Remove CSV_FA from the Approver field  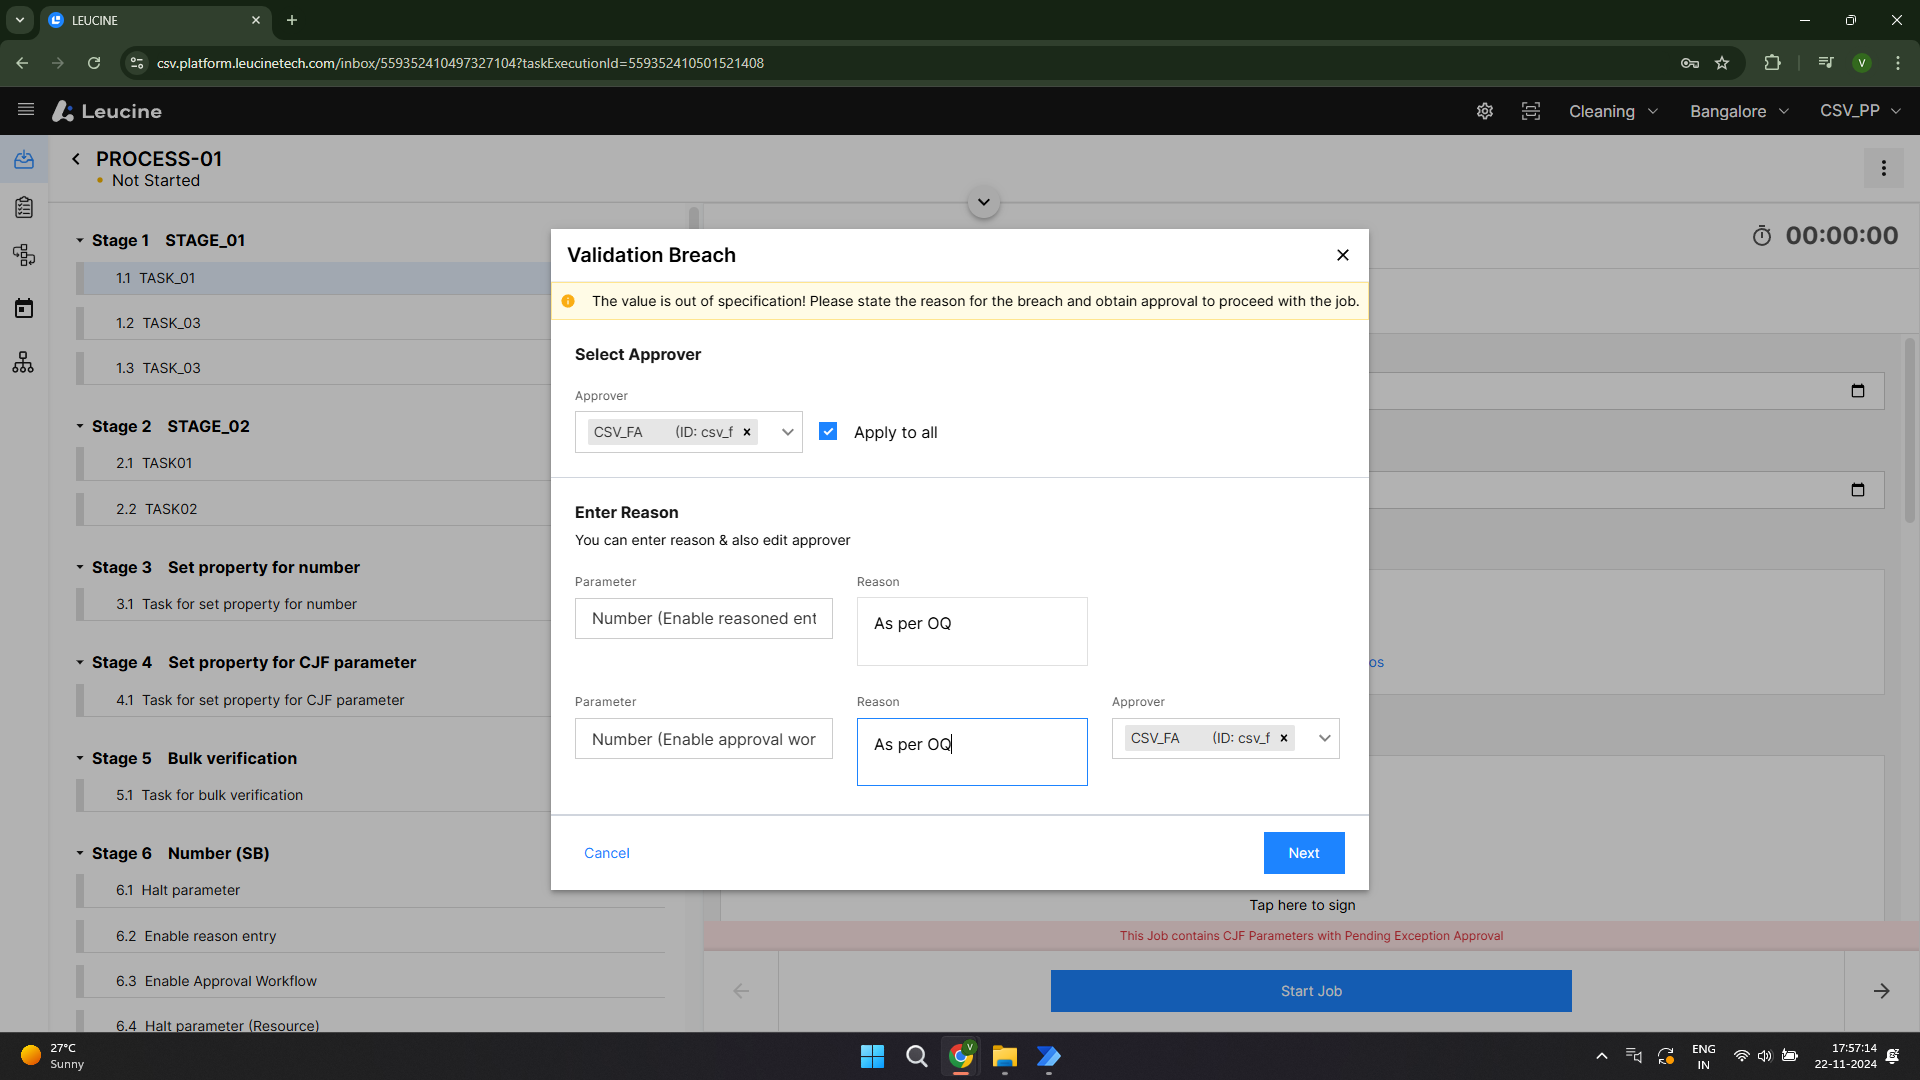pos(746,432)
